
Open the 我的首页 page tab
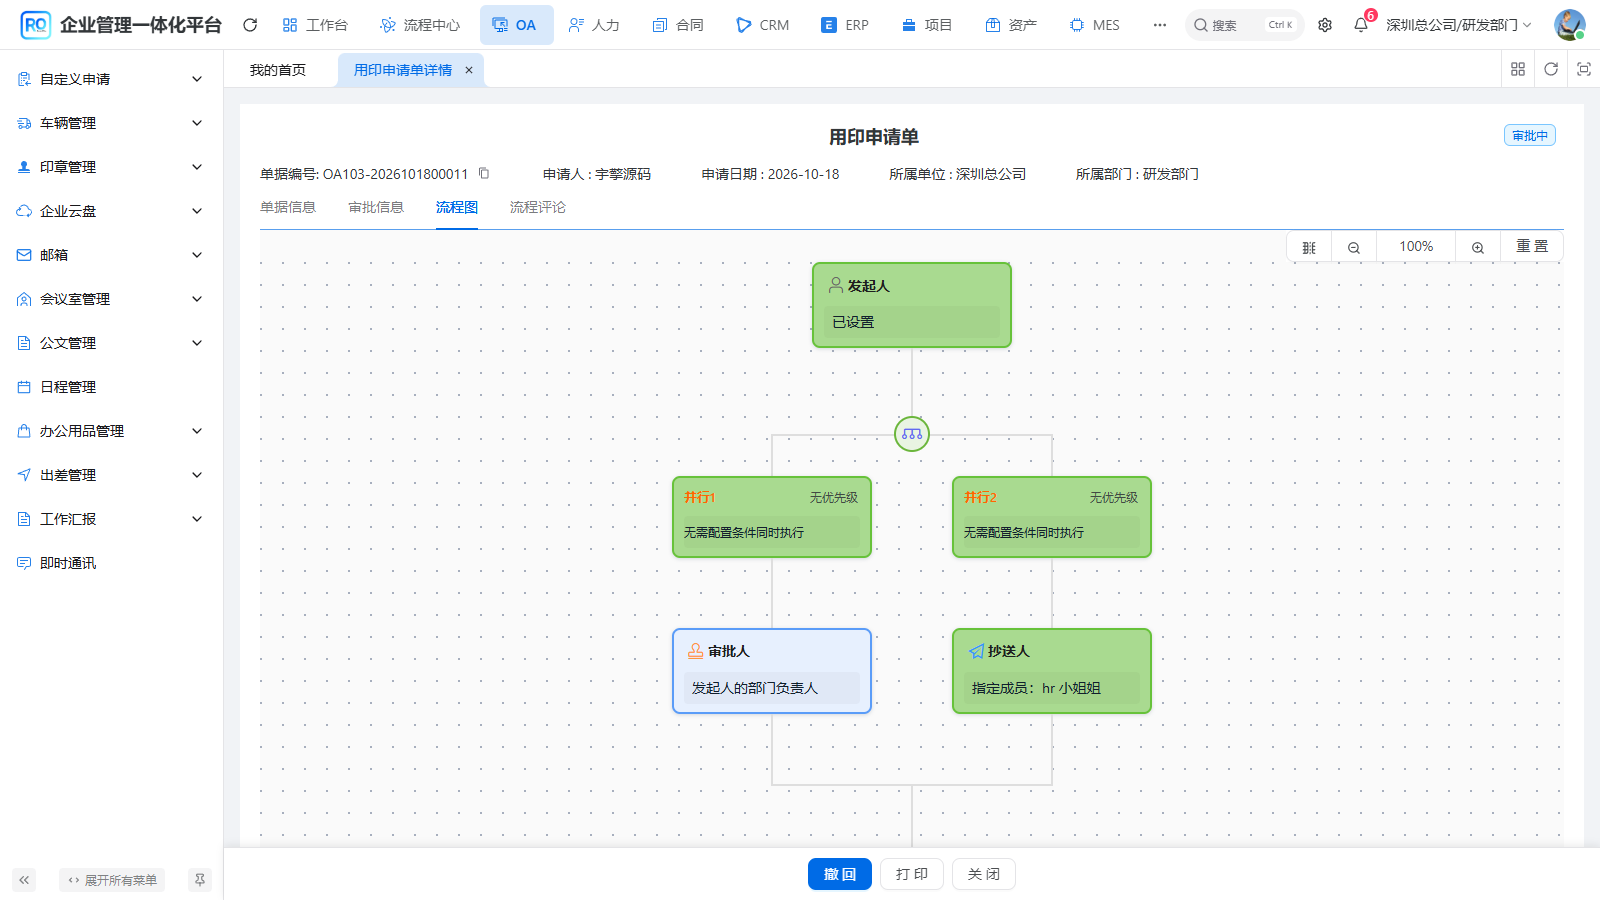point(278,70)
